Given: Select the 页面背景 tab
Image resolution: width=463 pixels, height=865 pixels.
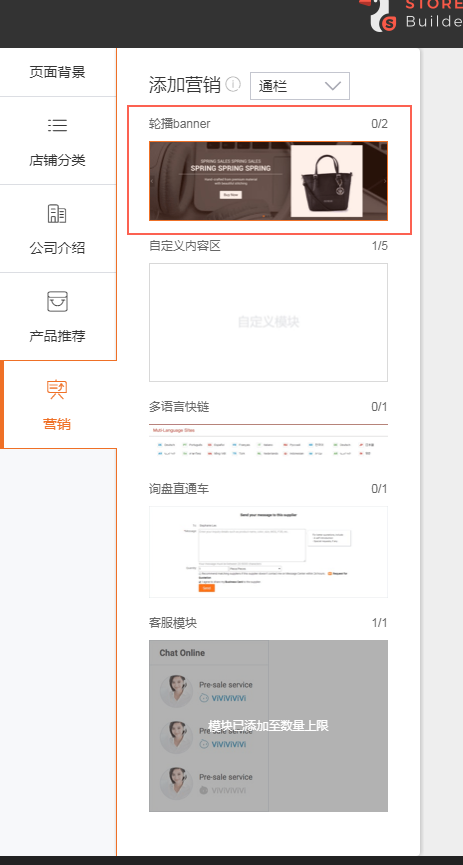Looking at the screenshot, I should 57,72.
